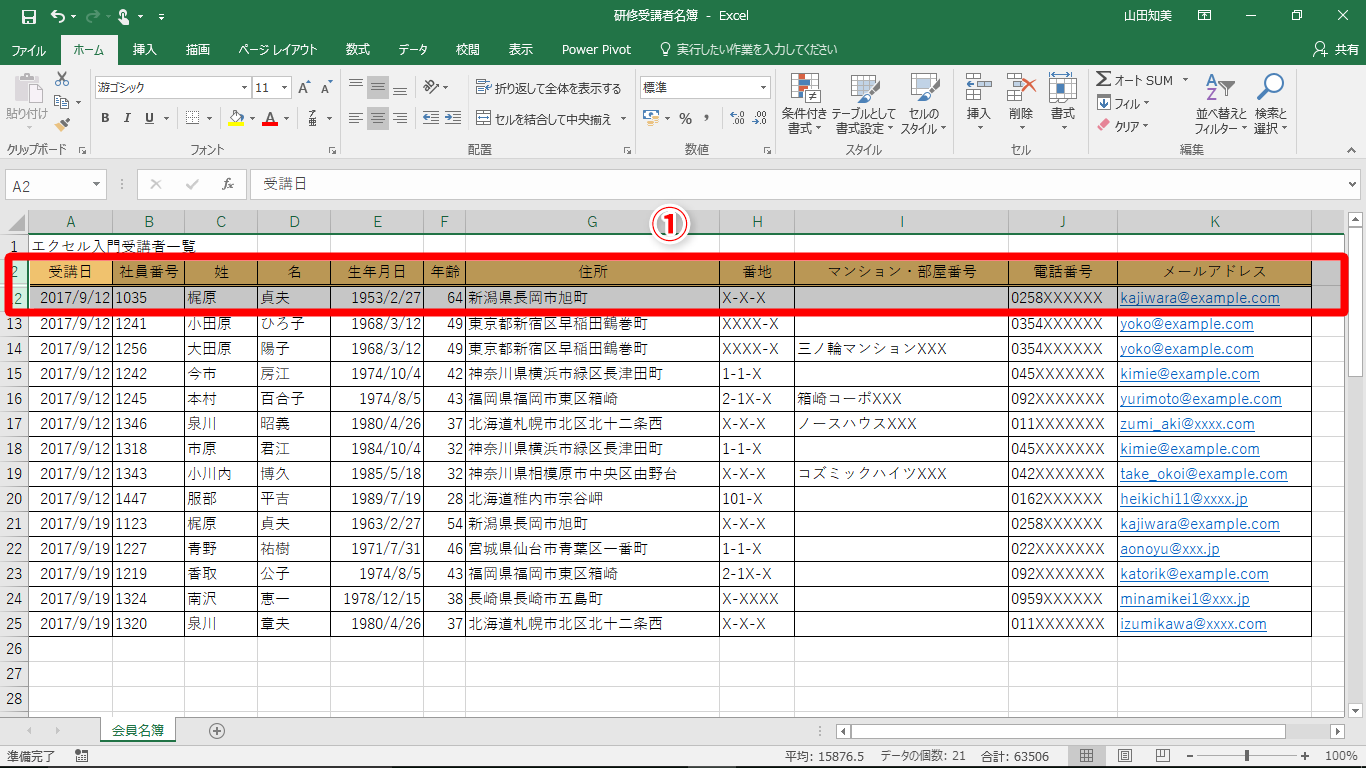Toggle 折り返して全体を表示する wrap text
This screenshot has height=768, width=1366.
[549, 88]
